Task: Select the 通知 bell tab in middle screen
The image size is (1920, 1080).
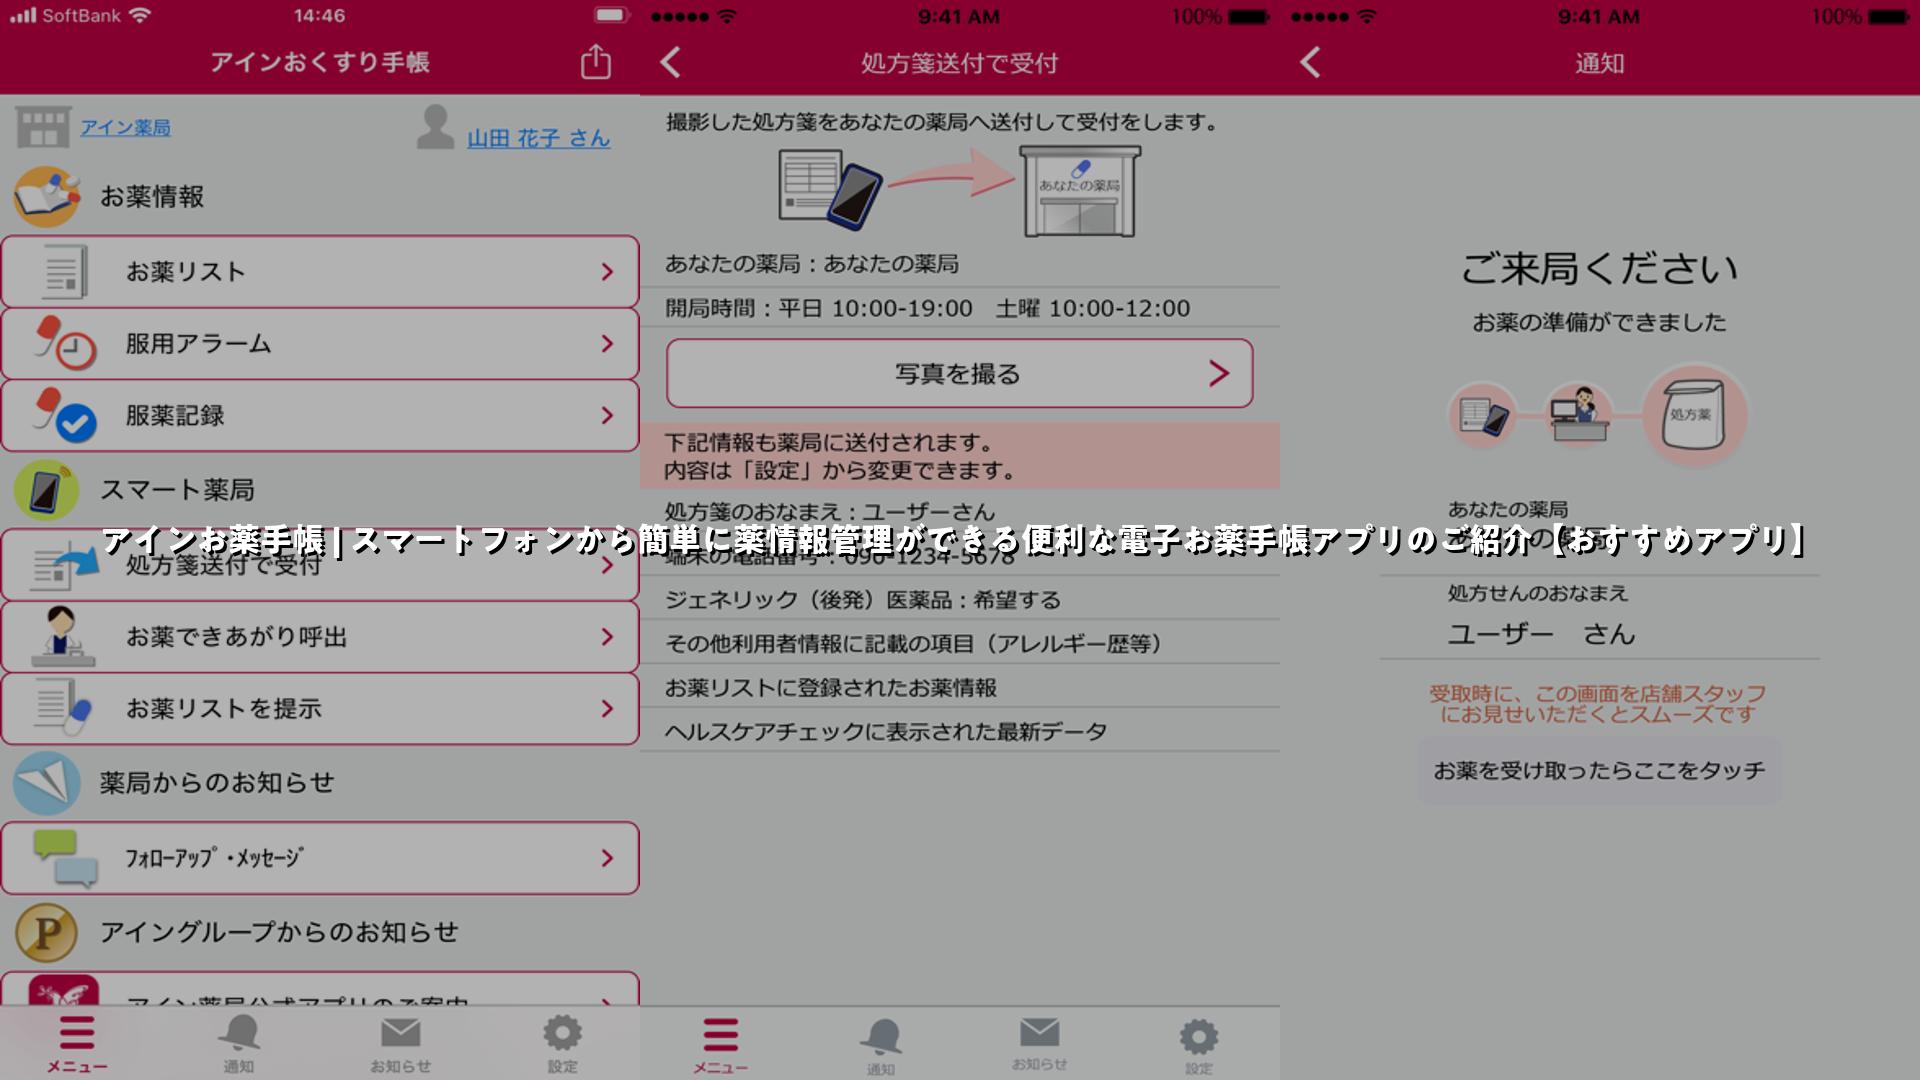Action: [881, 1047]
